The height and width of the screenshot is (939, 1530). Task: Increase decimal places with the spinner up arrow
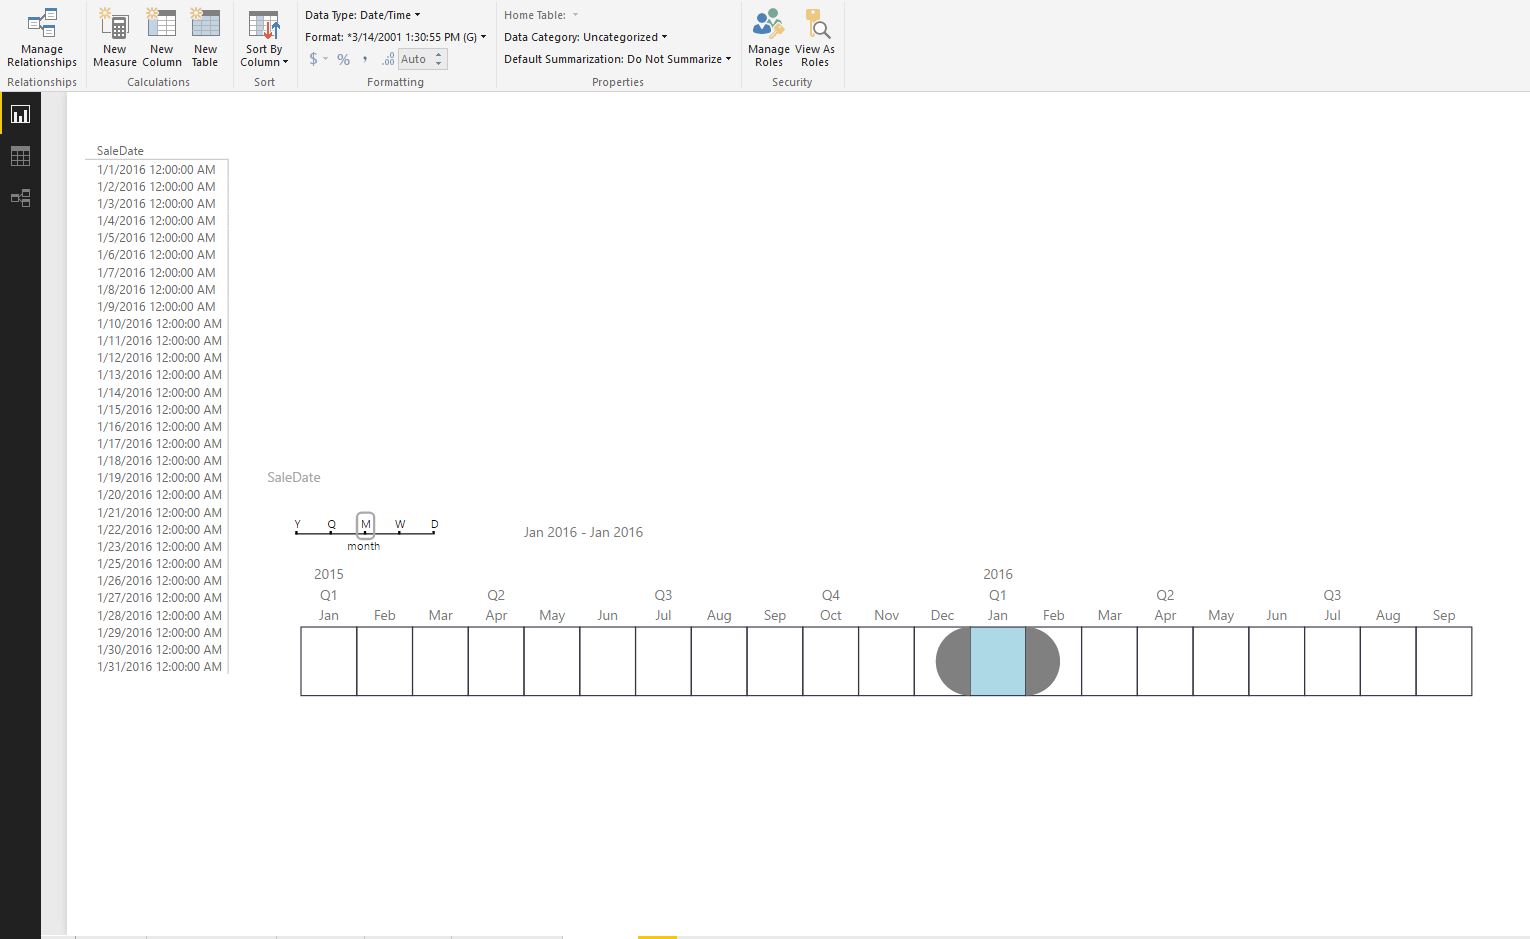pos(439,54)
